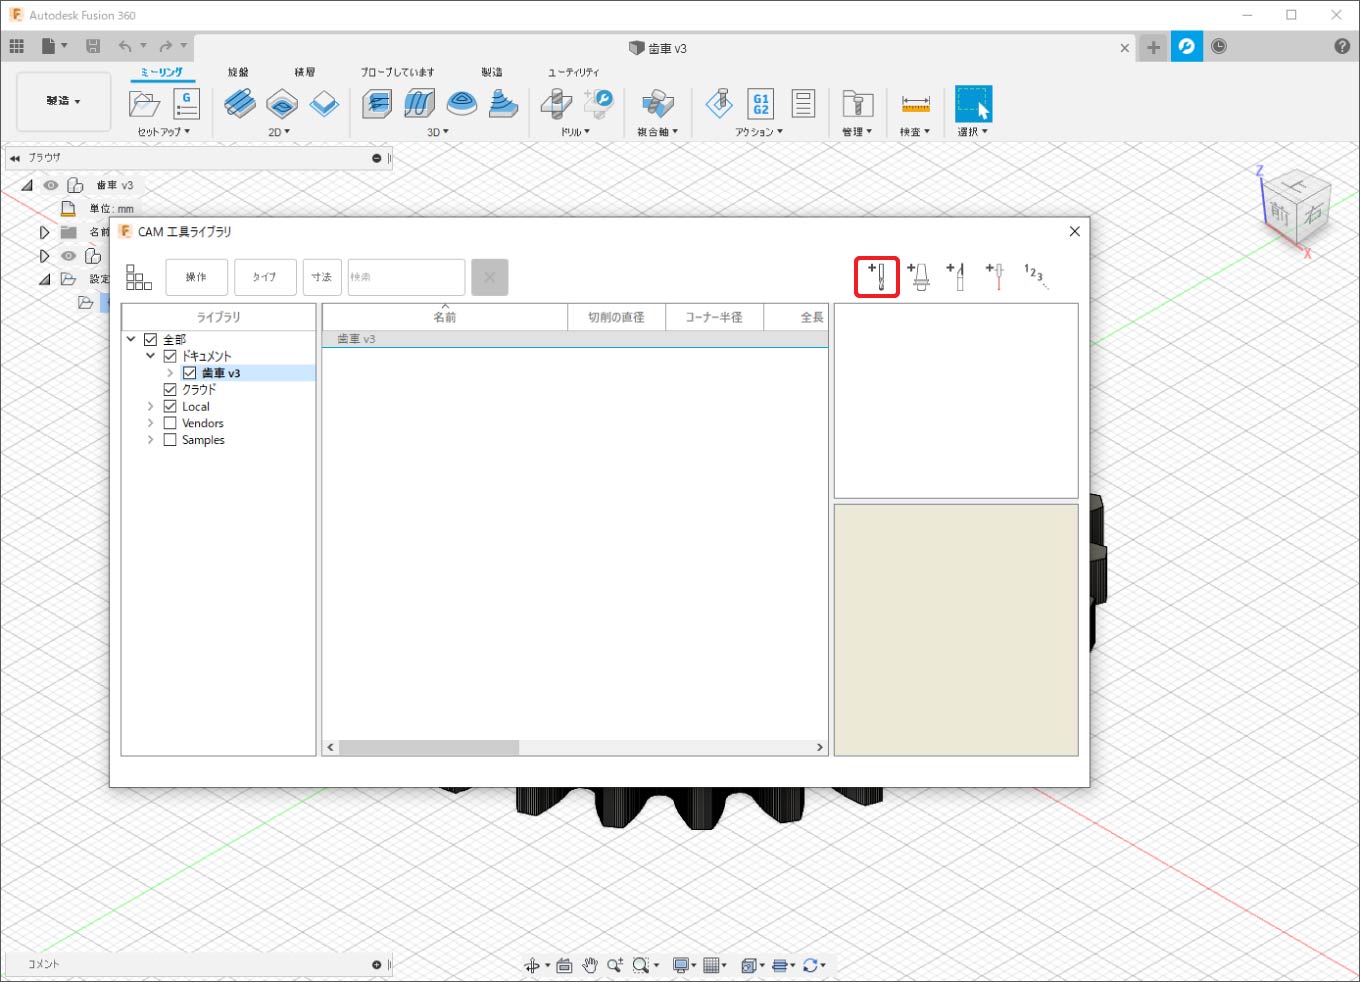Open the 製造 workspace dropdown

coord(63,101)
